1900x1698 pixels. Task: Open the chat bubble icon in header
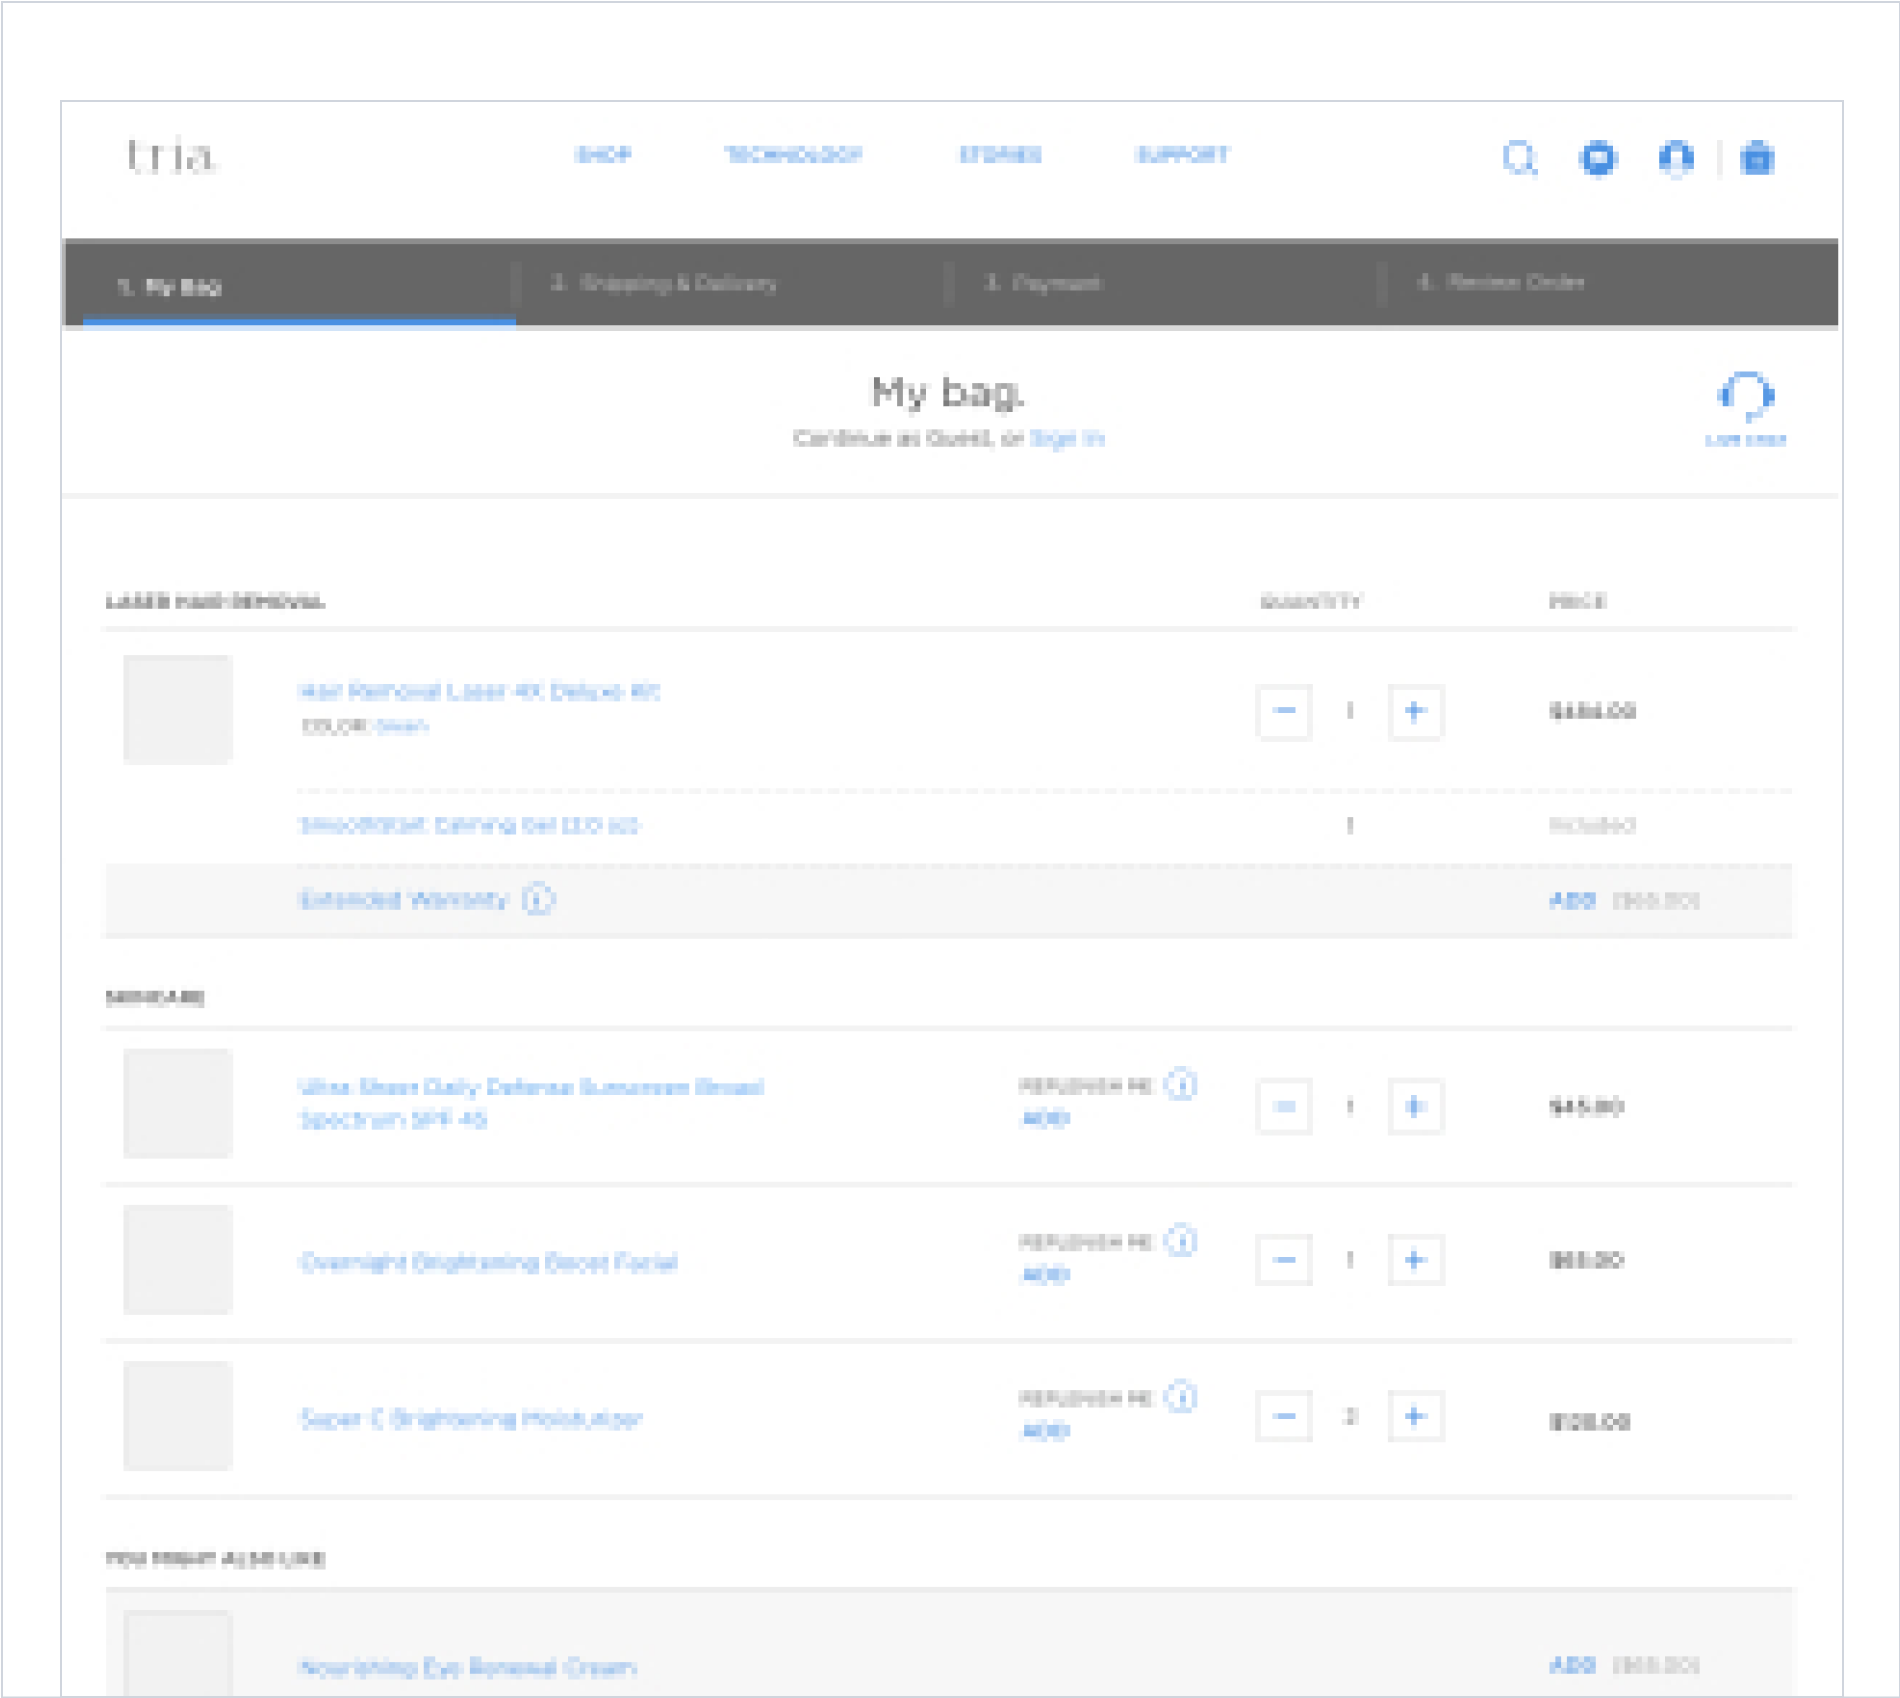(x=1598, y=158)
